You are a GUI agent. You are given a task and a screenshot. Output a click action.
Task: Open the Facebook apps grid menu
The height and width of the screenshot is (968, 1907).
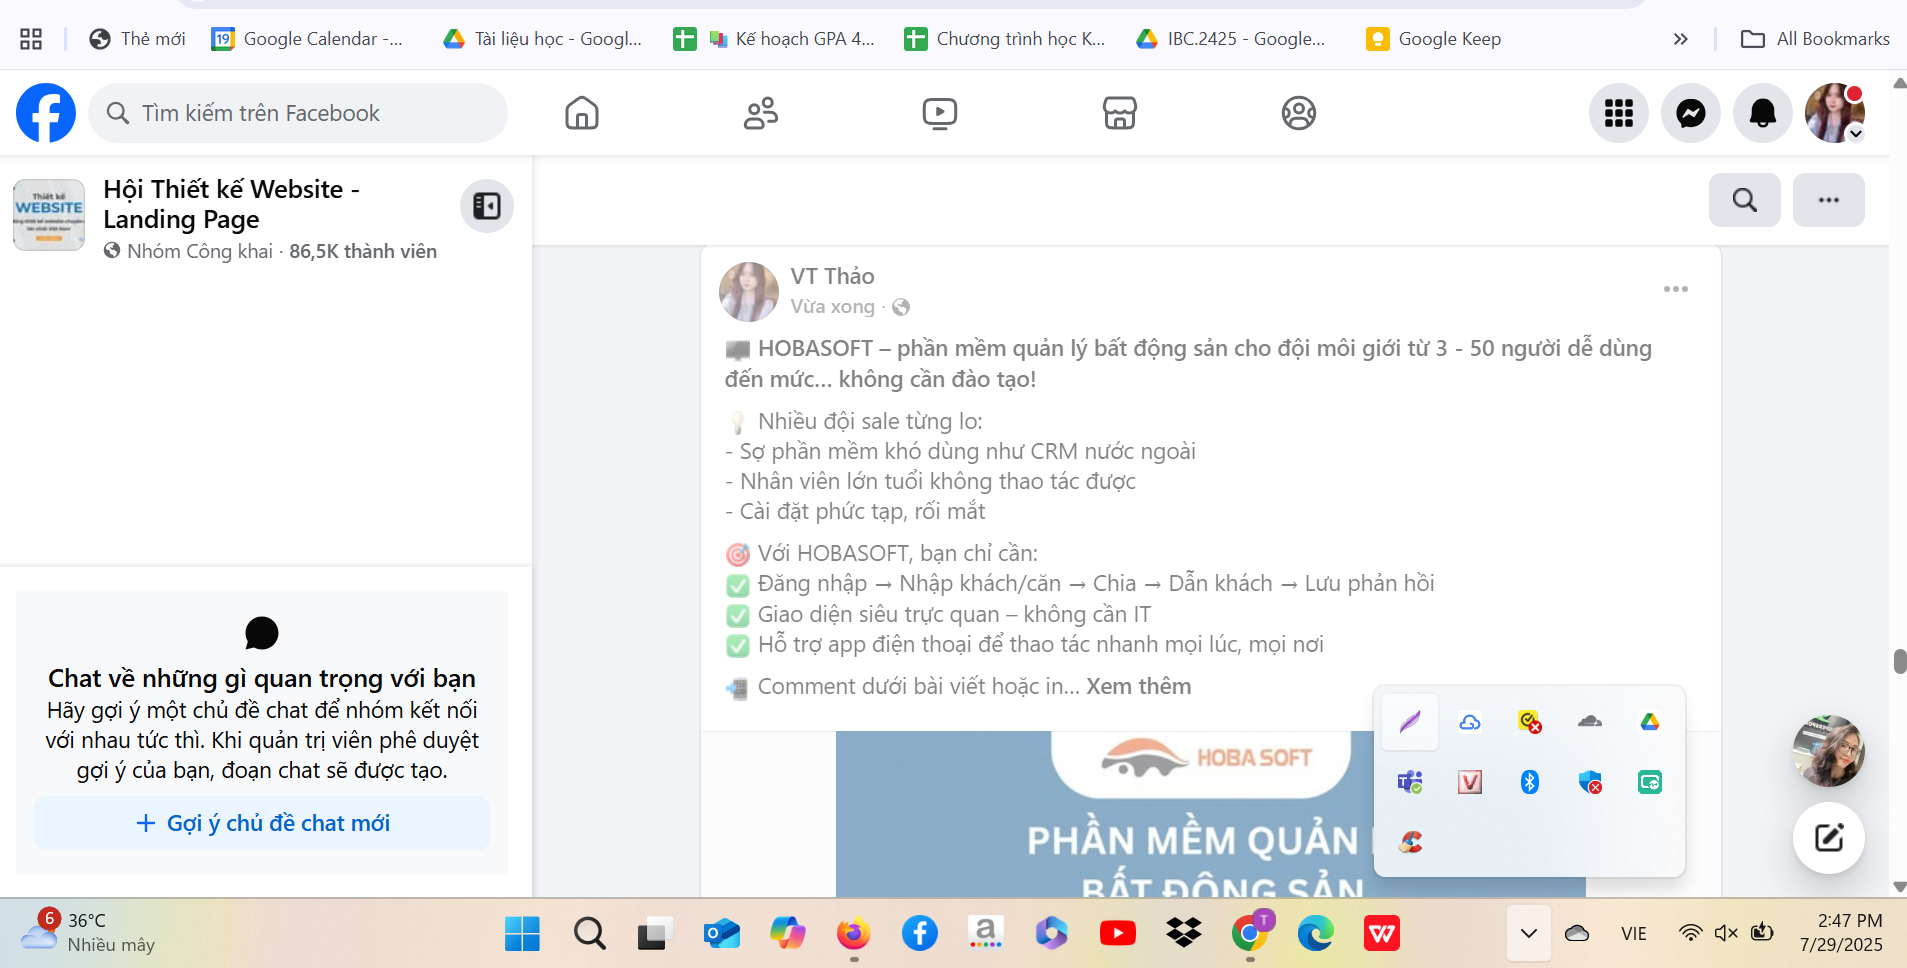tap(1618, 113)
